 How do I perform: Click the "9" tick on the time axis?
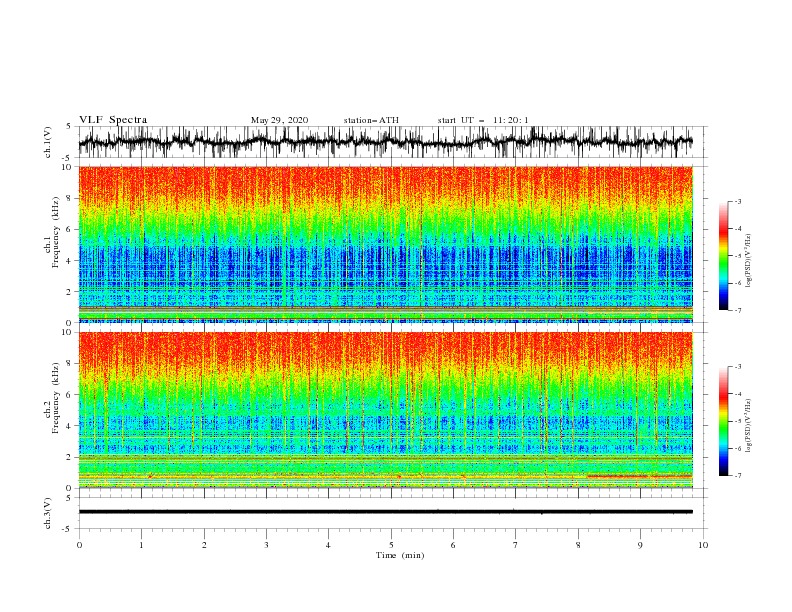point(640,545)
